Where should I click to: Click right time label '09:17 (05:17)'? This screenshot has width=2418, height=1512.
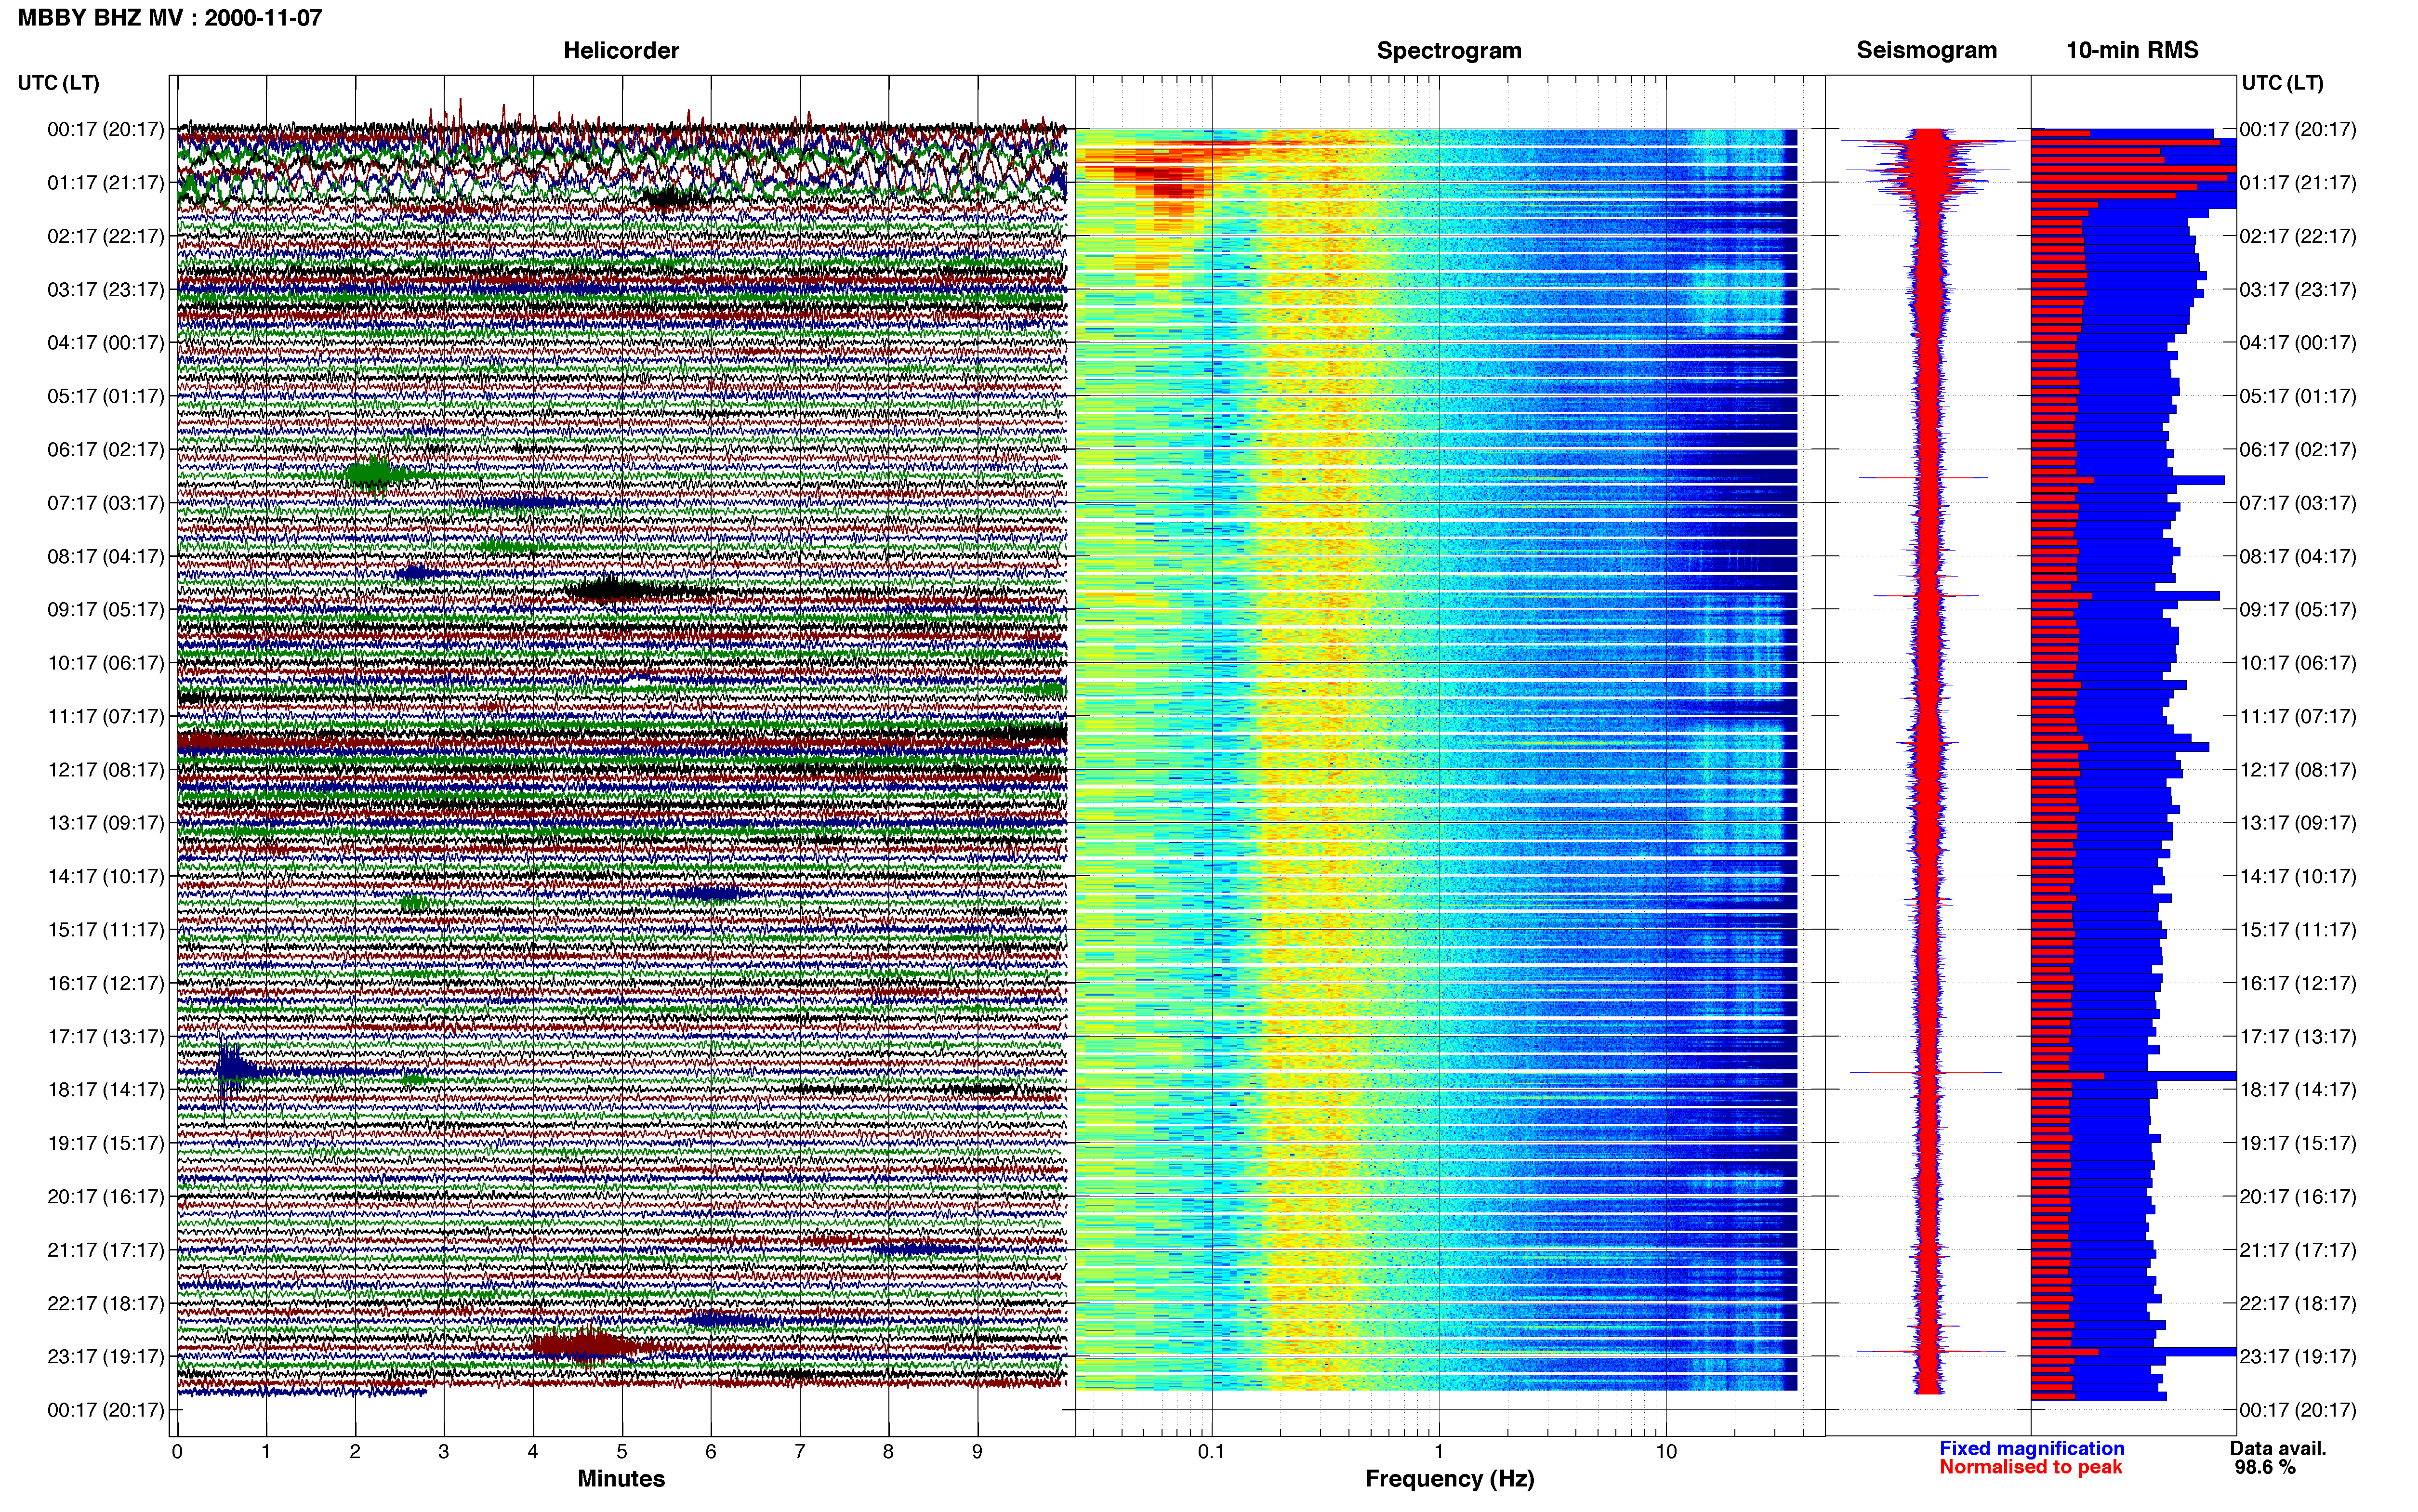pos(2298,610)
